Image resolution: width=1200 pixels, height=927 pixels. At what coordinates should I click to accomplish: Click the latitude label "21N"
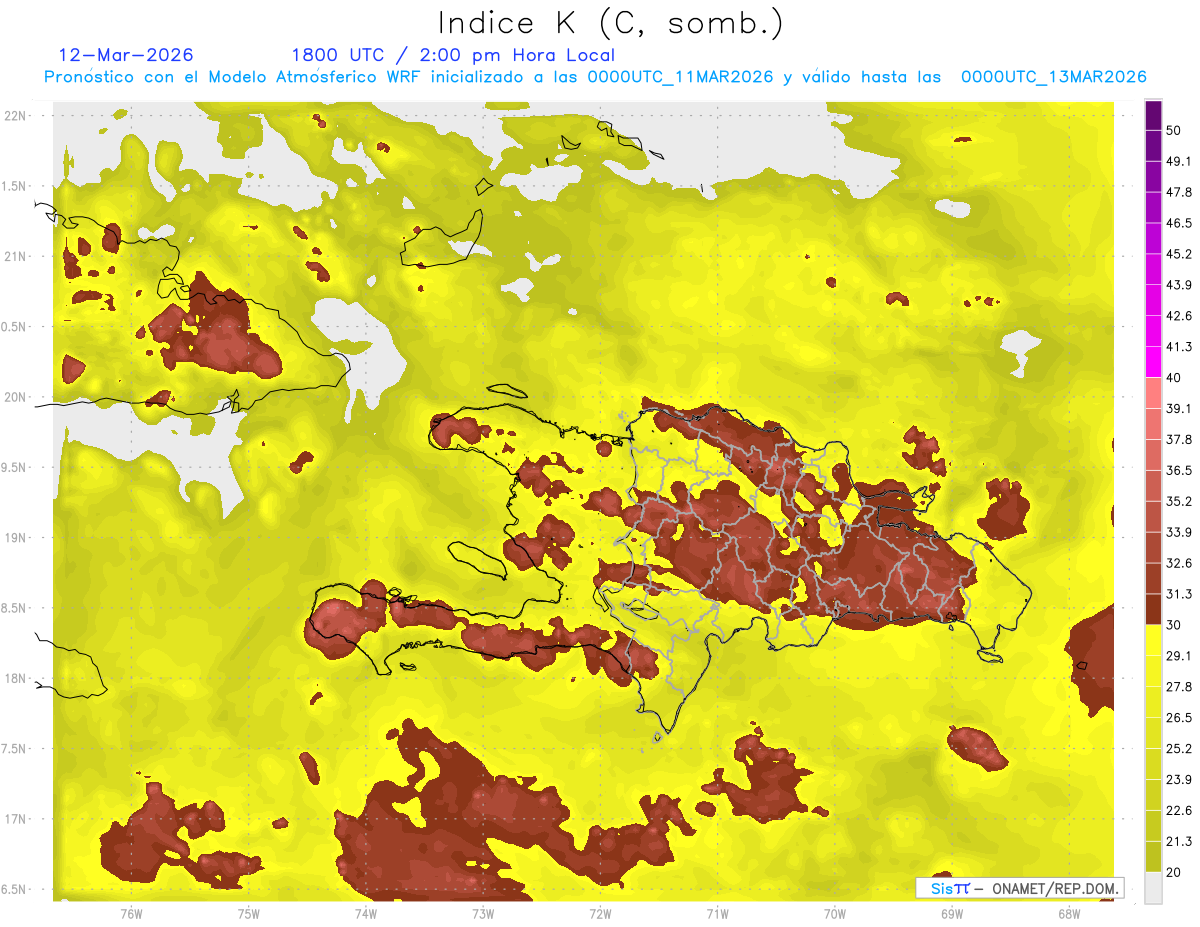pos(14,257)
